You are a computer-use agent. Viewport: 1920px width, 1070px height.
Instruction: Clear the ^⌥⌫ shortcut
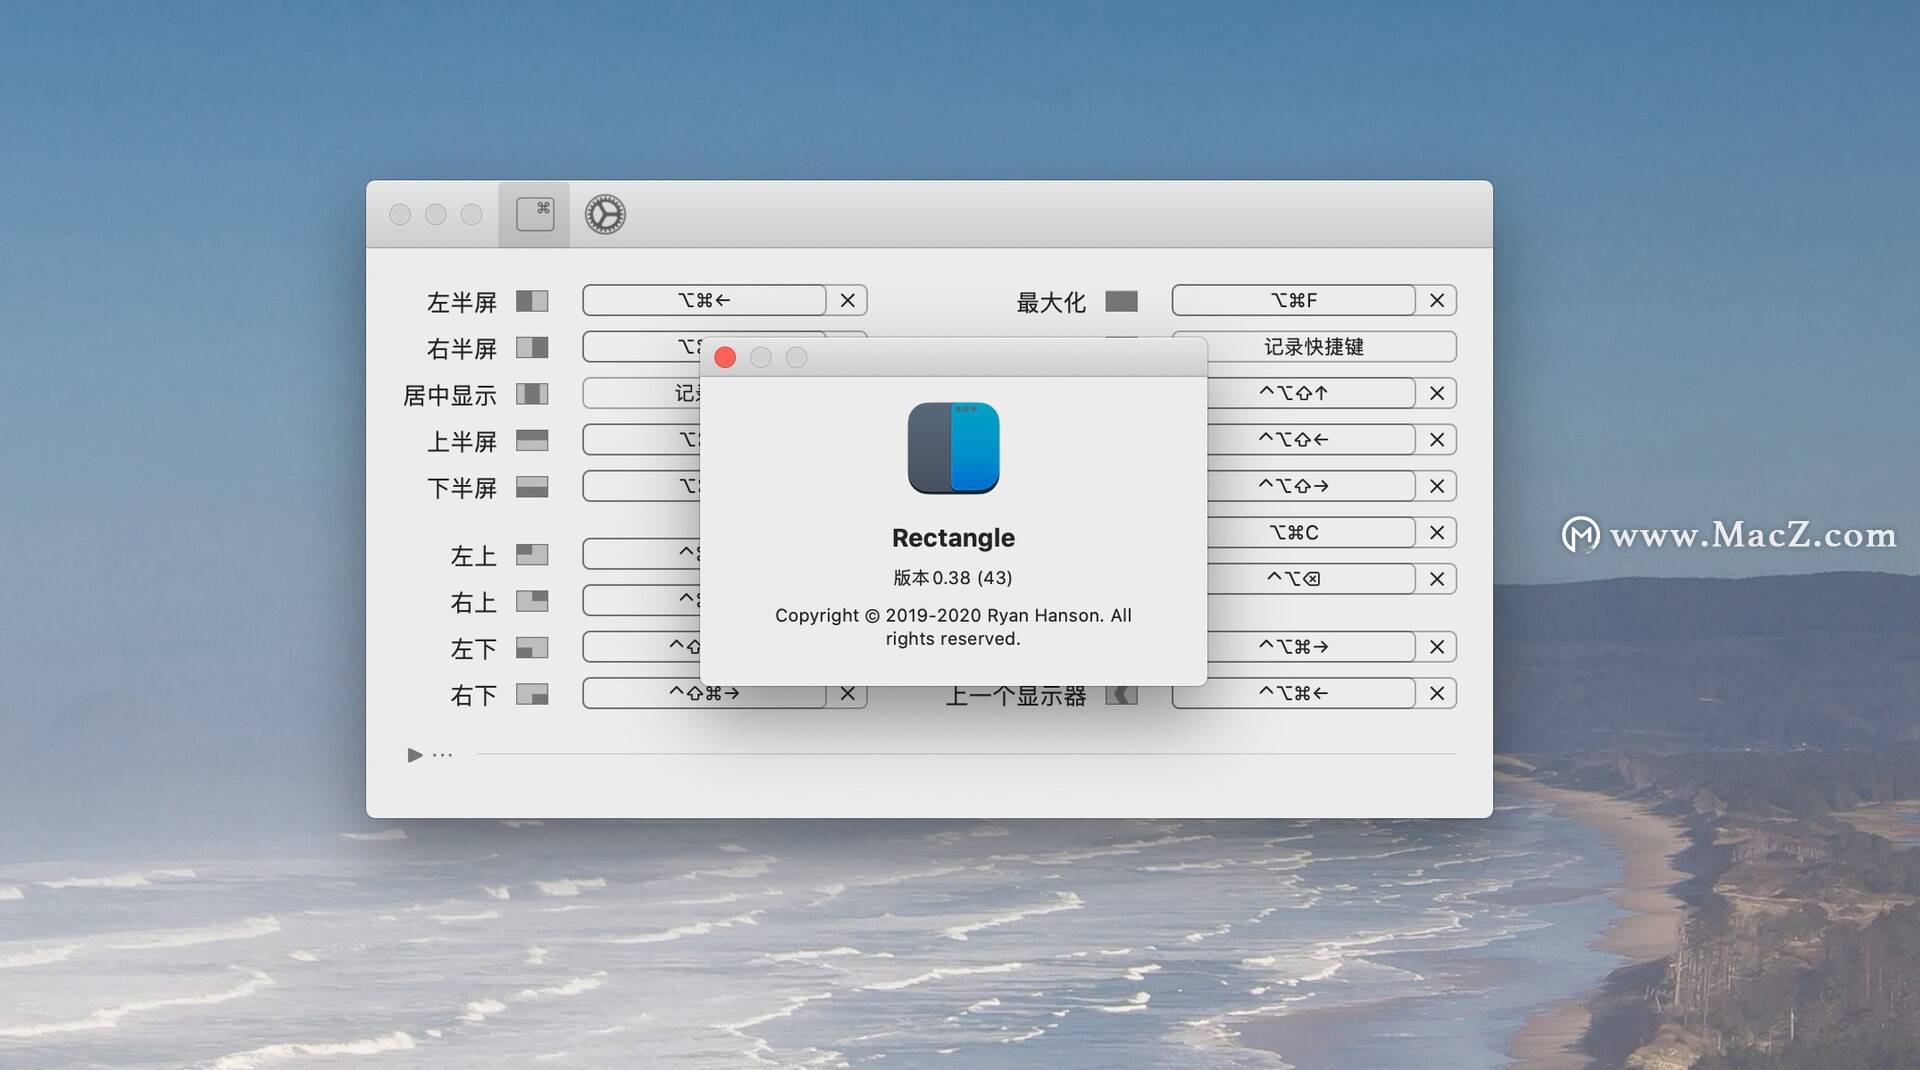1437,579
